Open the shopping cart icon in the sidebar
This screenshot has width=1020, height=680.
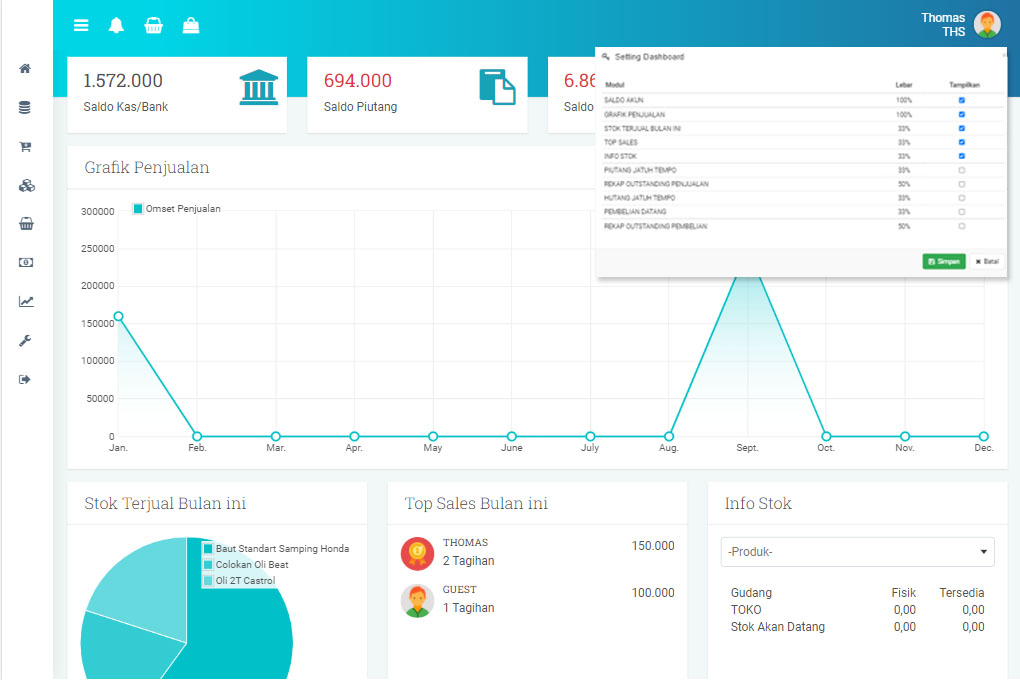(25, 146)
